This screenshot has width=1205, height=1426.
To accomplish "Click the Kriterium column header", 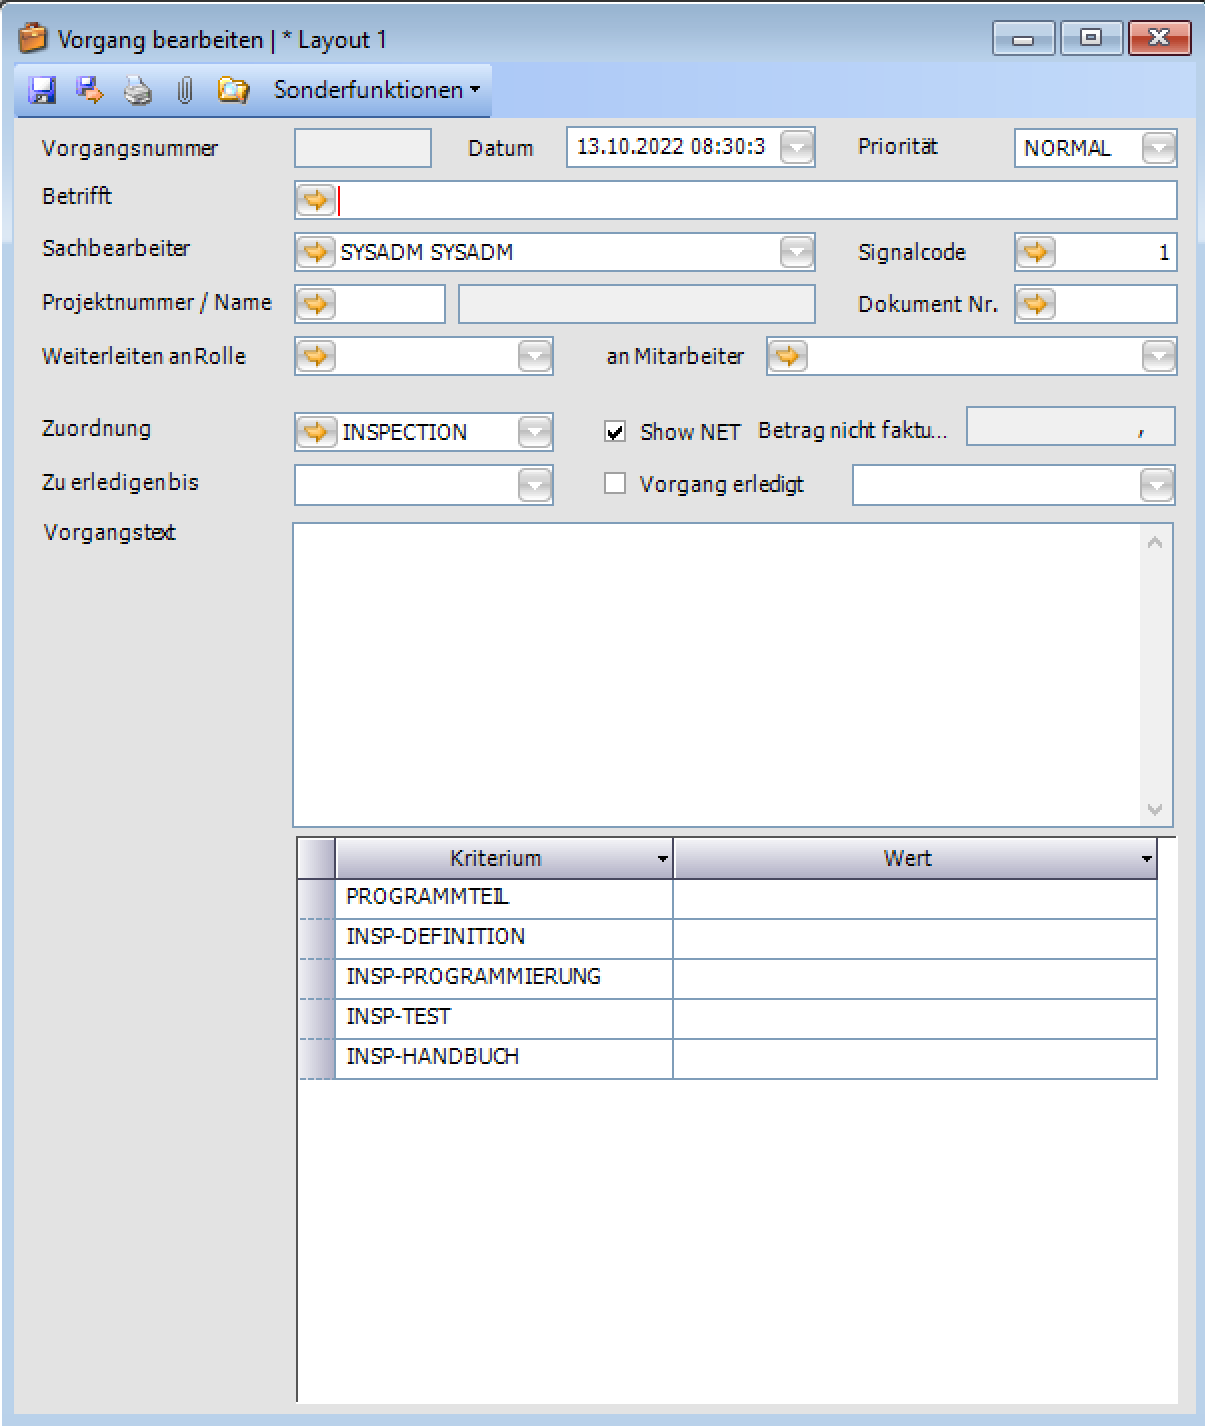I will (x=496, y=858).
